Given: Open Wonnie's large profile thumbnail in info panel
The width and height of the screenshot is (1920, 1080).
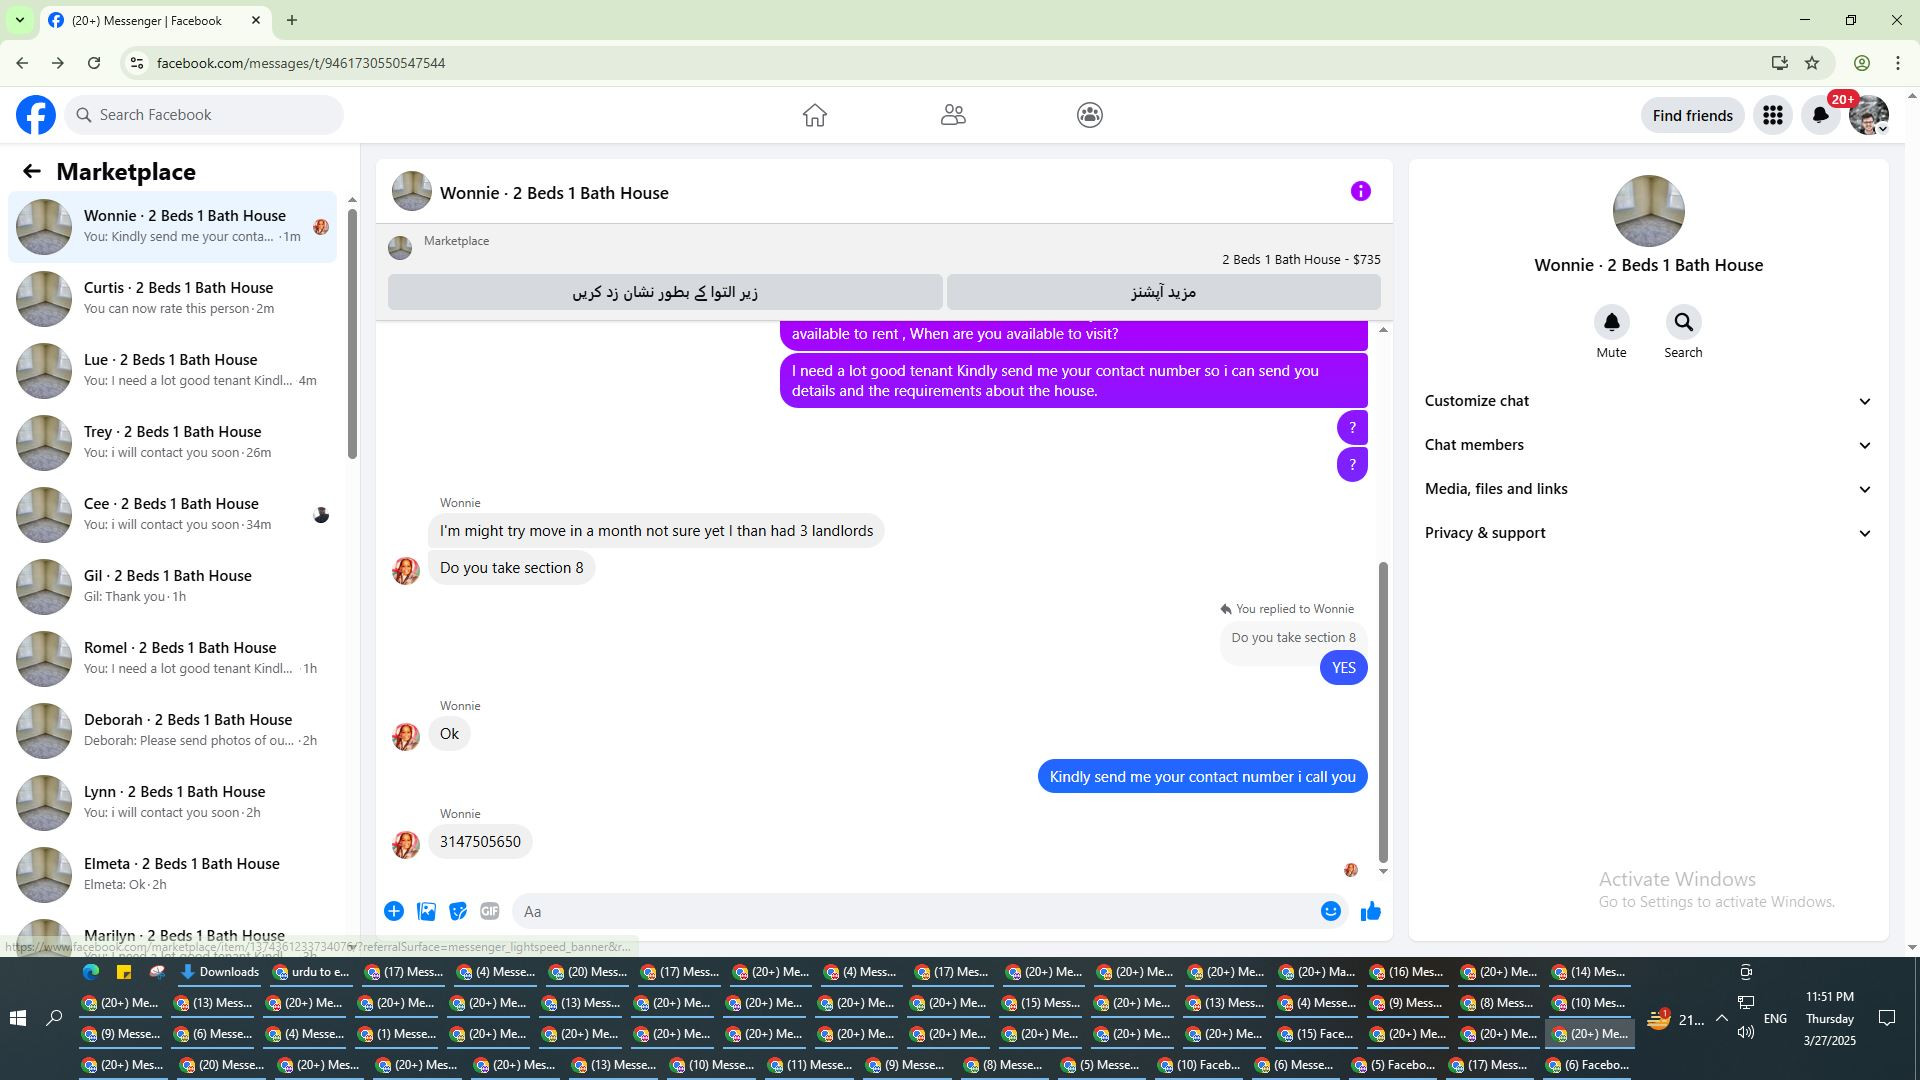Looking at the screenshot, I should point(1649,211).
